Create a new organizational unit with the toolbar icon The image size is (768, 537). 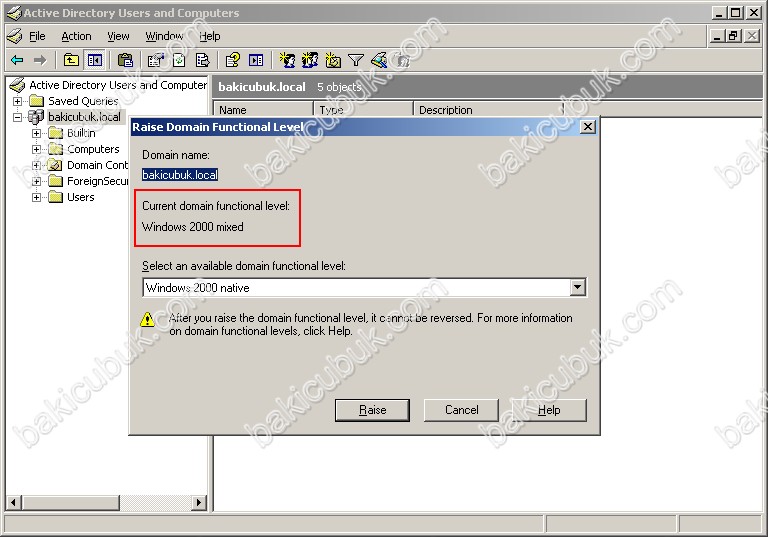[x=333, y=60]
